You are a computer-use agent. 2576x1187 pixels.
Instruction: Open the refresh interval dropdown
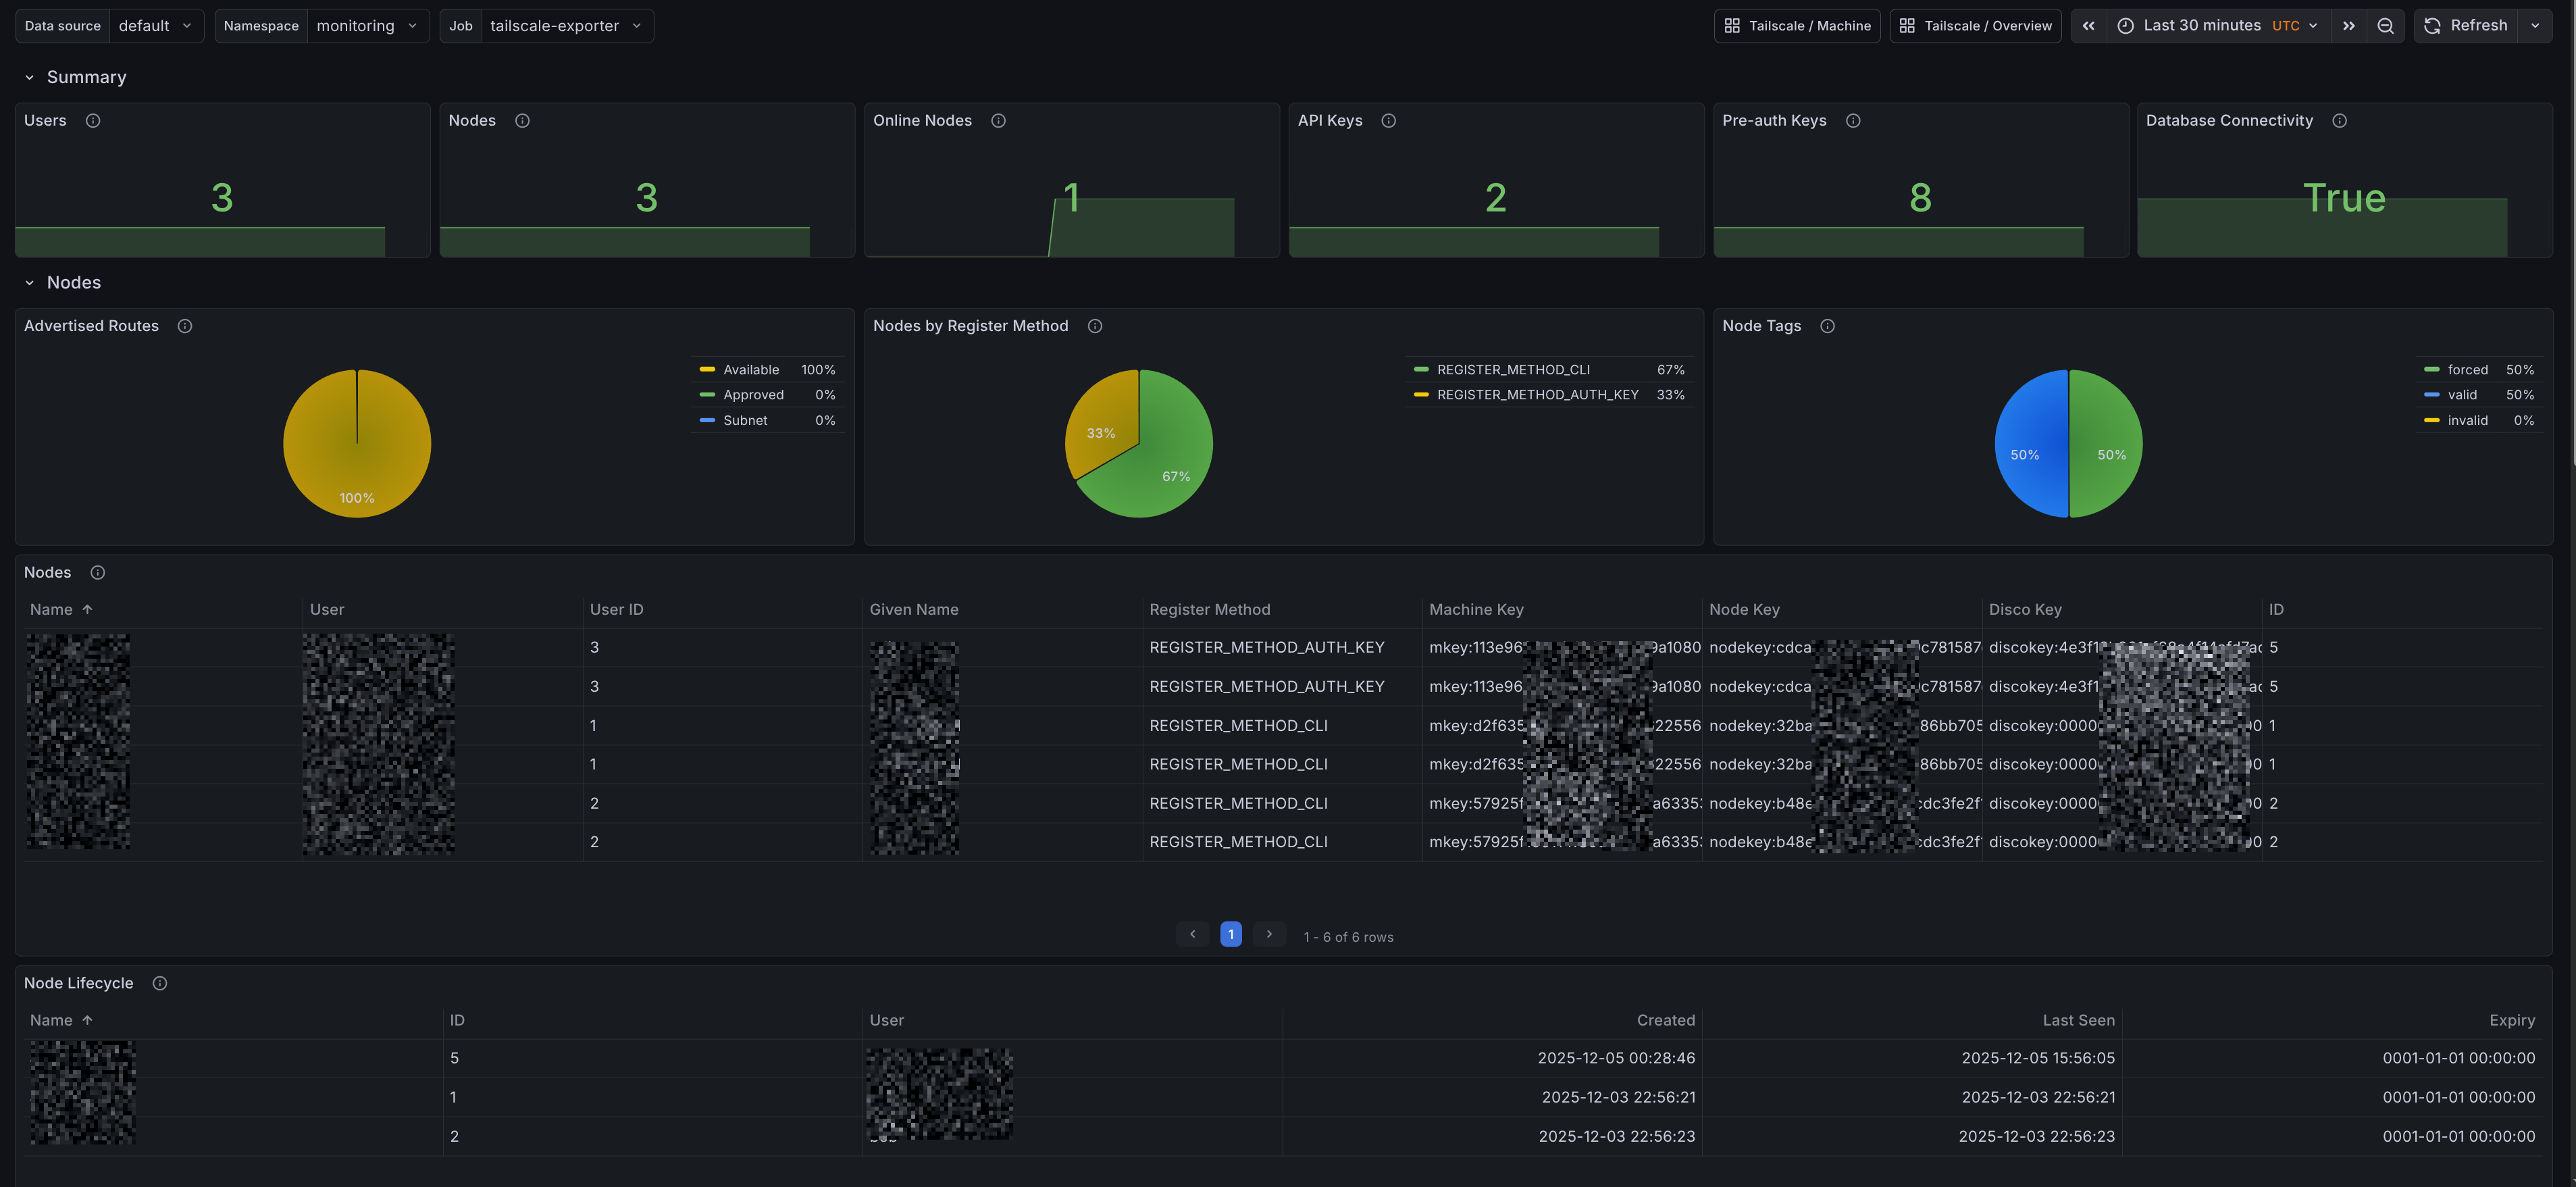(x=2535, y=25)
